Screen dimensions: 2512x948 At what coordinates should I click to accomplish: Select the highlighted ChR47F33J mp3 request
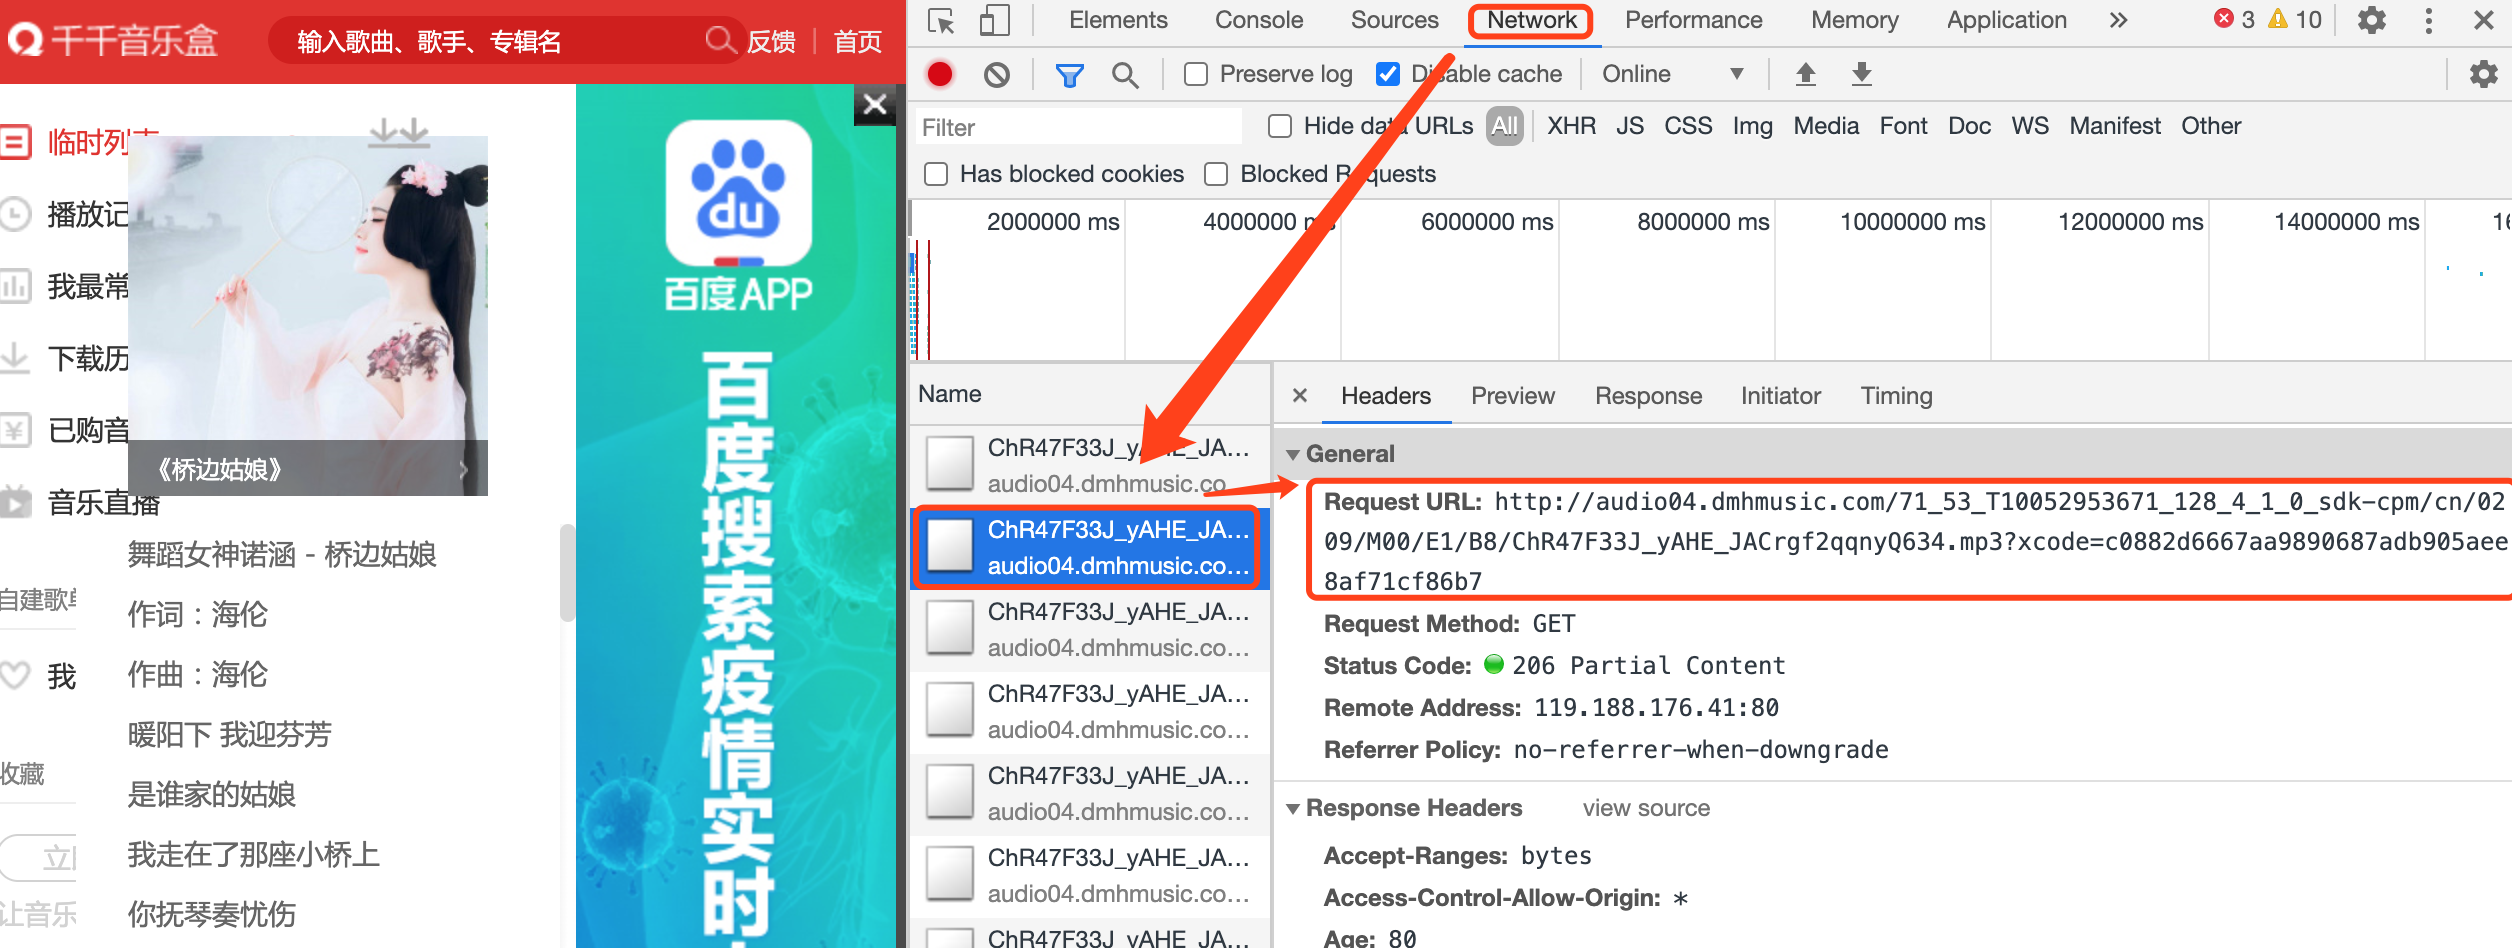coord(1090,548)
